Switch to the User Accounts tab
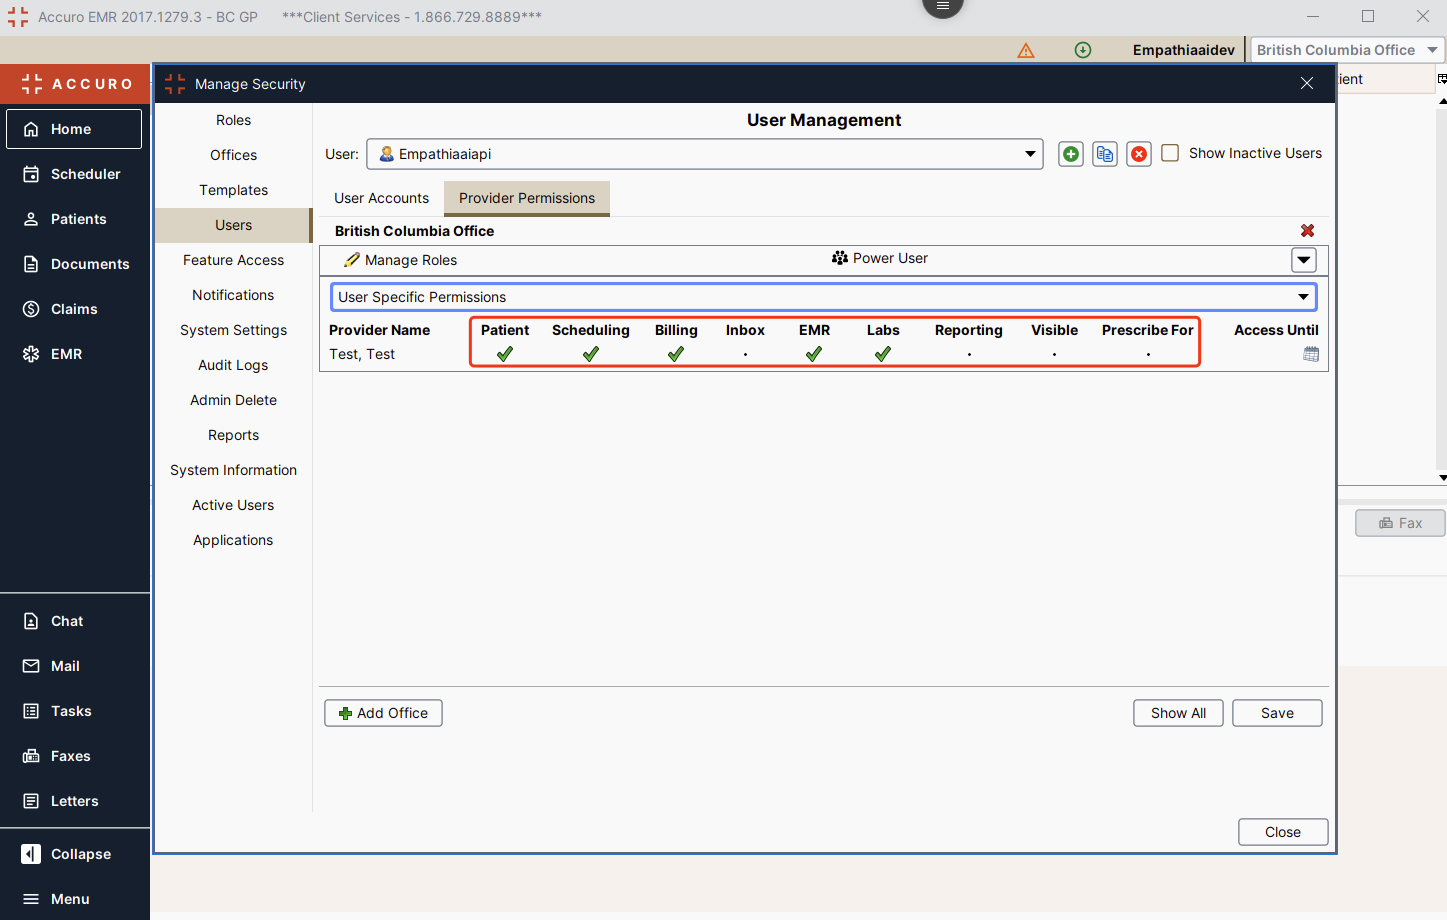1447x920 pixels. [x=381, y=198]
